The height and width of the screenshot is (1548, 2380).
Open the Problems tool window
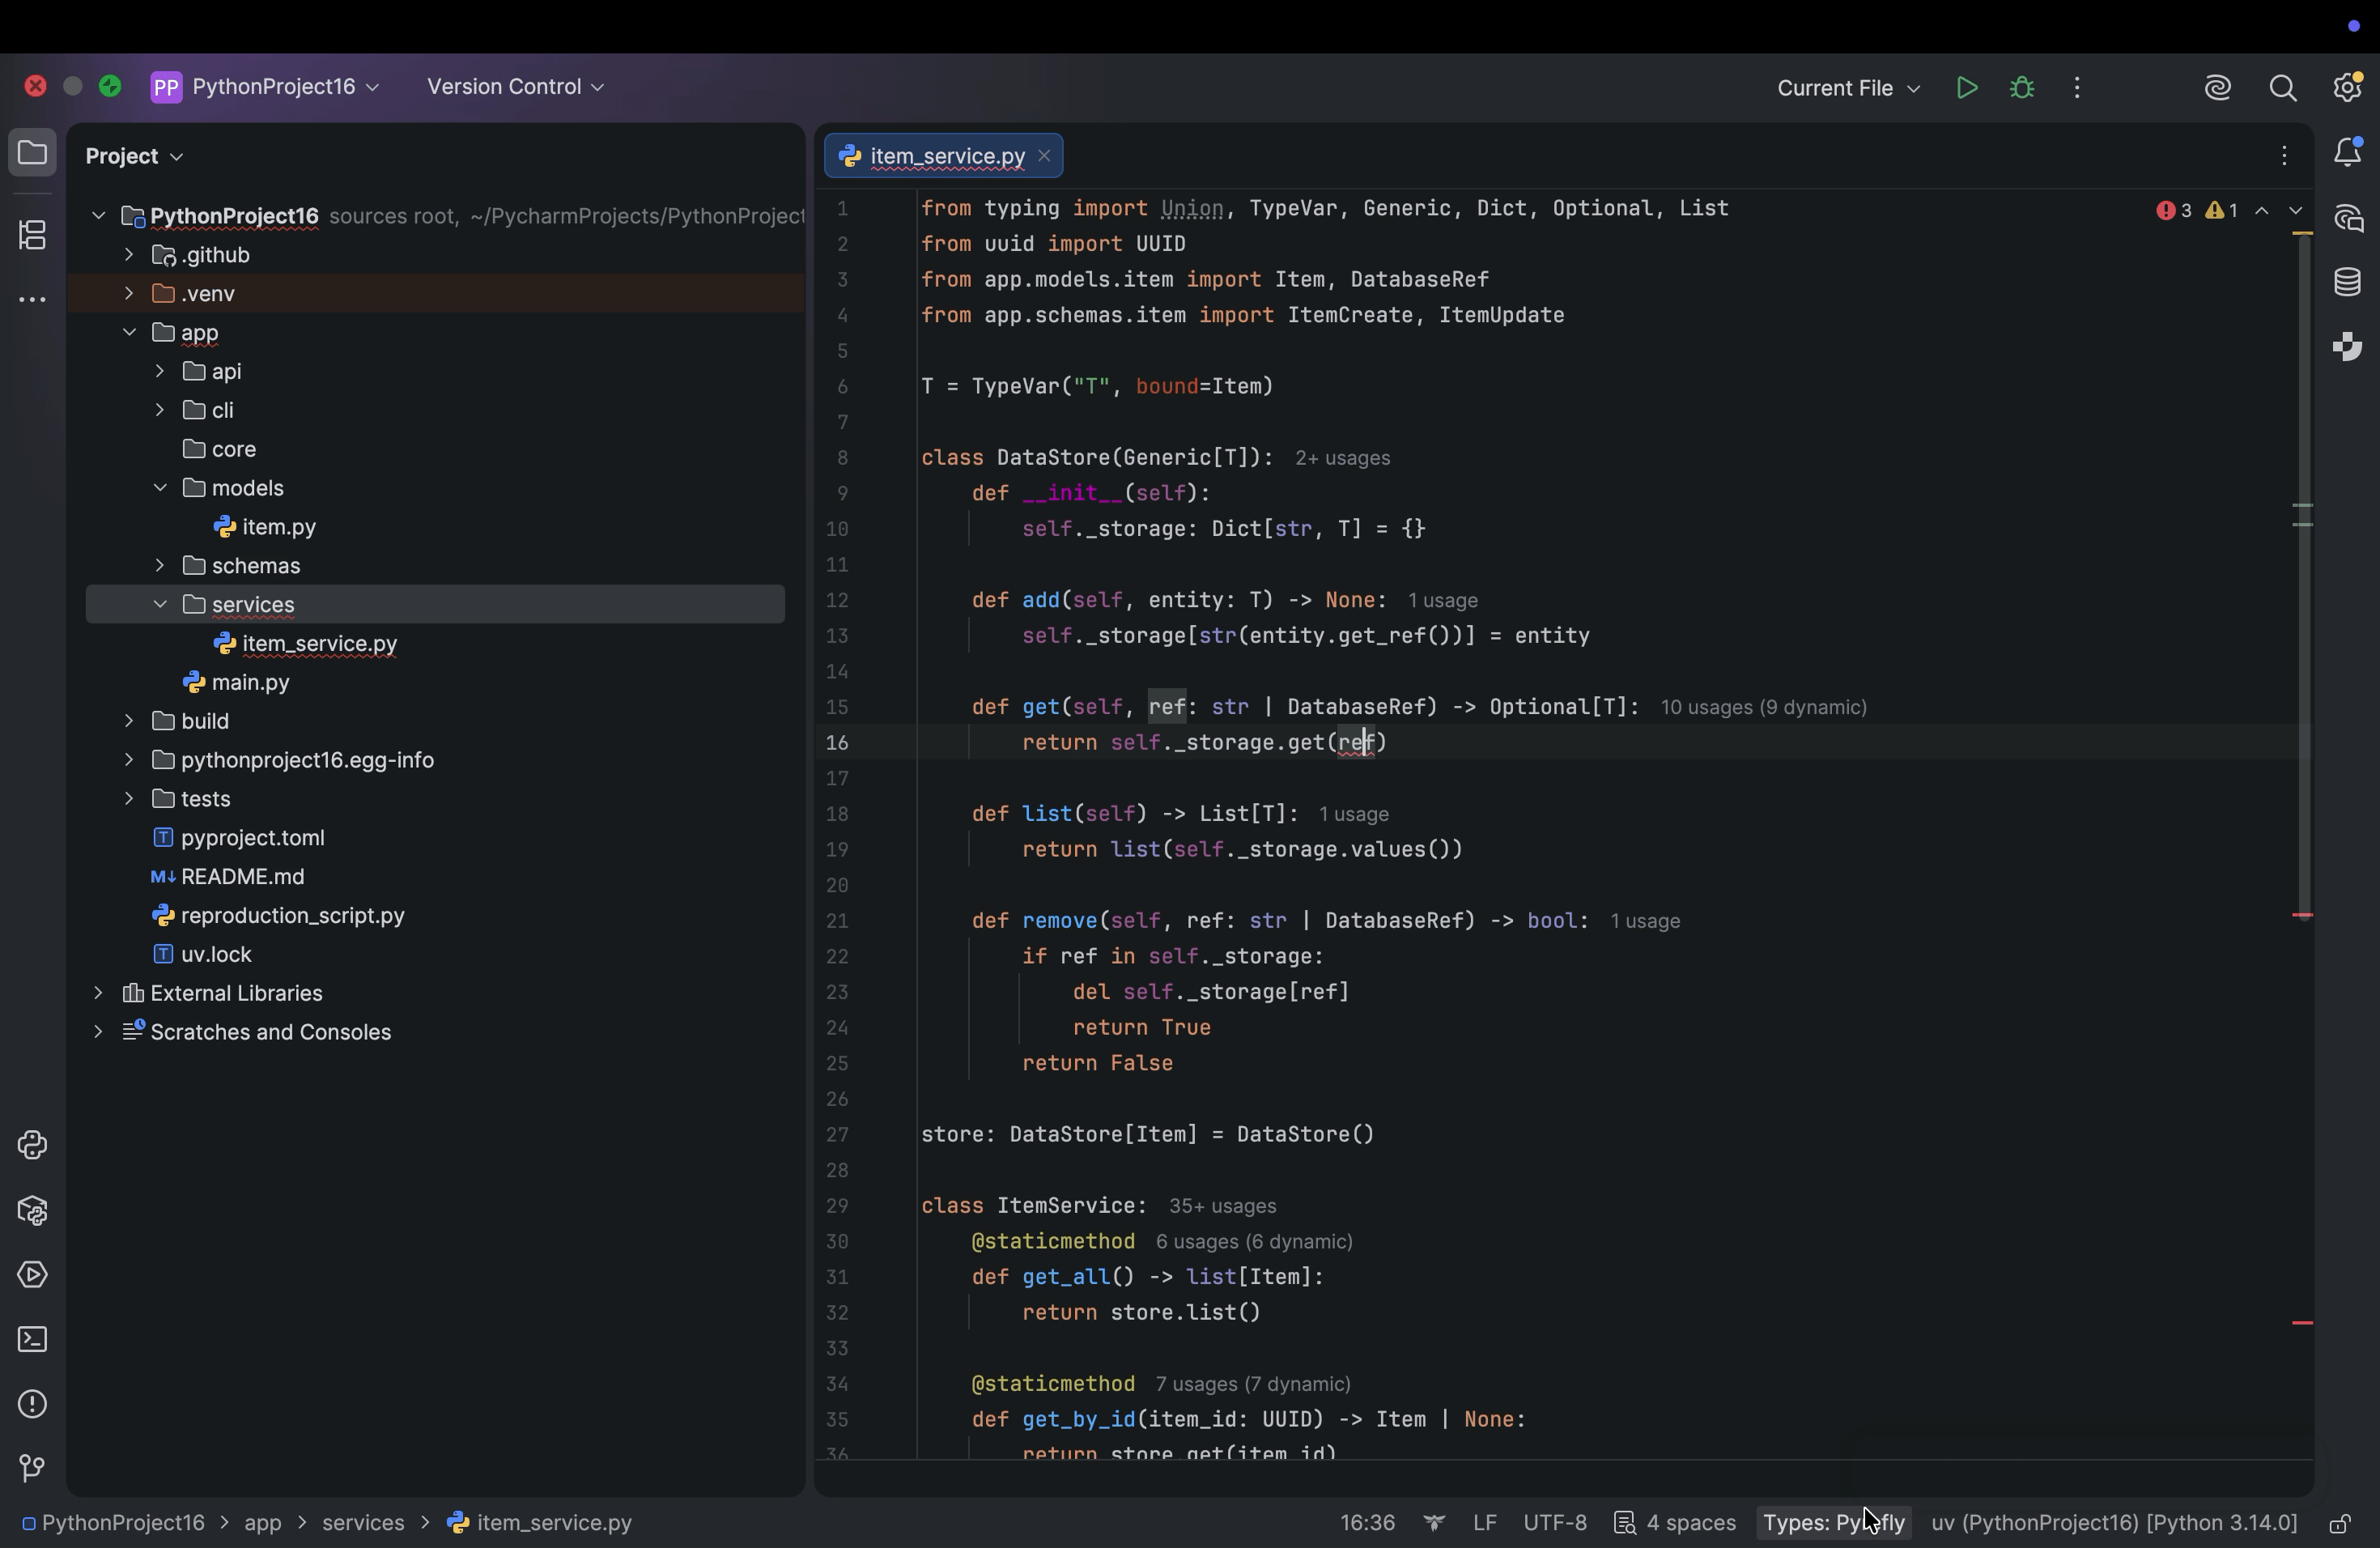[32, 1405]
